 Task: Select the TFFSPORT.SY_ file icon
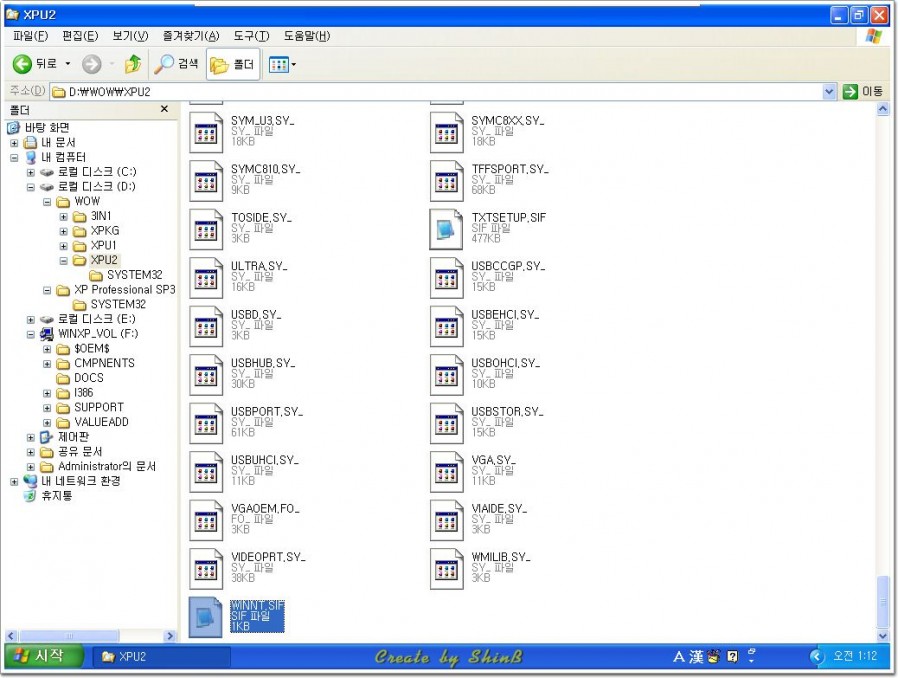coord(447,181)
